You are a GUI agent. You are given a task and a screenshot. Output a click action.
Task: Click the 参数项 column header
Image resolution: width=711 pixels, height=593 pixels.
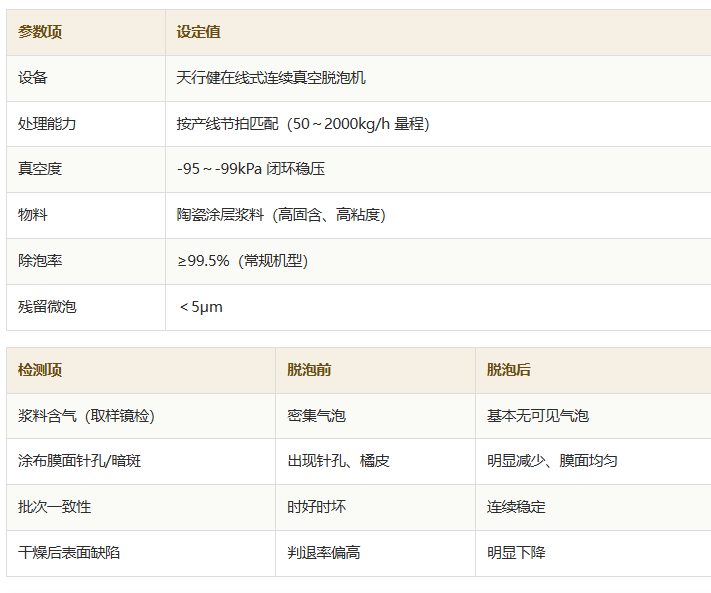pyautogui.click(x=40, y=32)
